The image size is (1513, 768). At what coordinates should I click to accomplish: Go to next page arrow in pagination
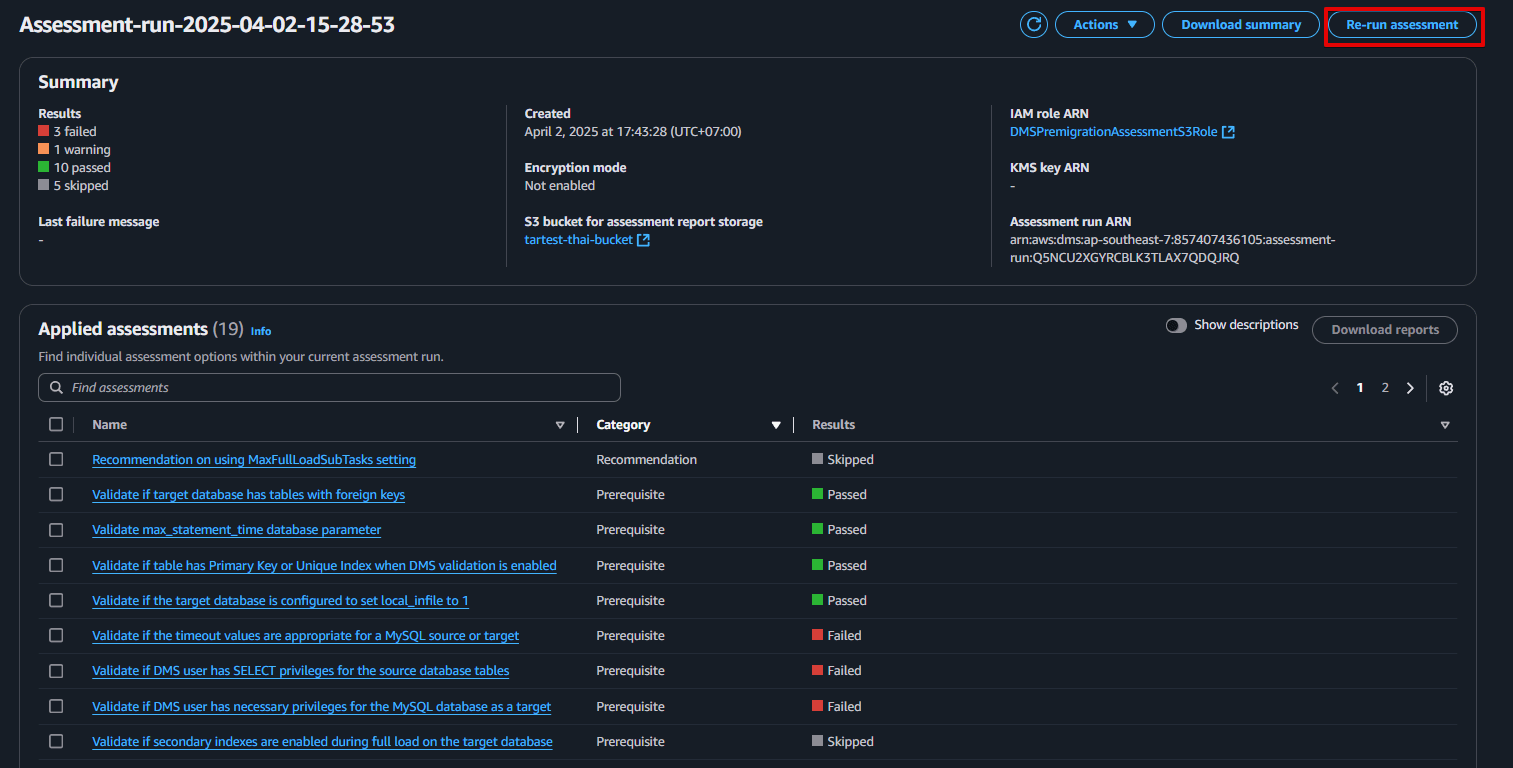coord(1410,388)
